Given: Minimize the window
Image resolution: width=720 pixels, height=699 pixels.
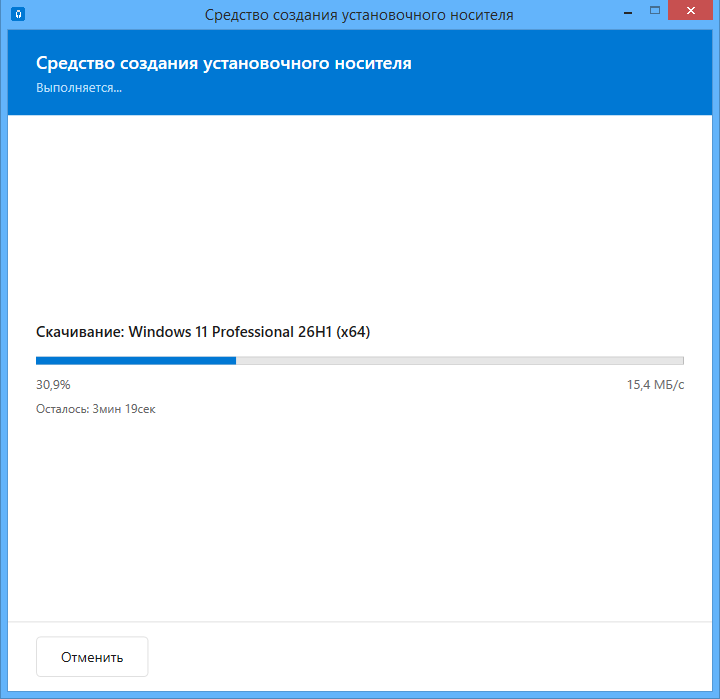Looking at the screenshot, I should 628,11.
